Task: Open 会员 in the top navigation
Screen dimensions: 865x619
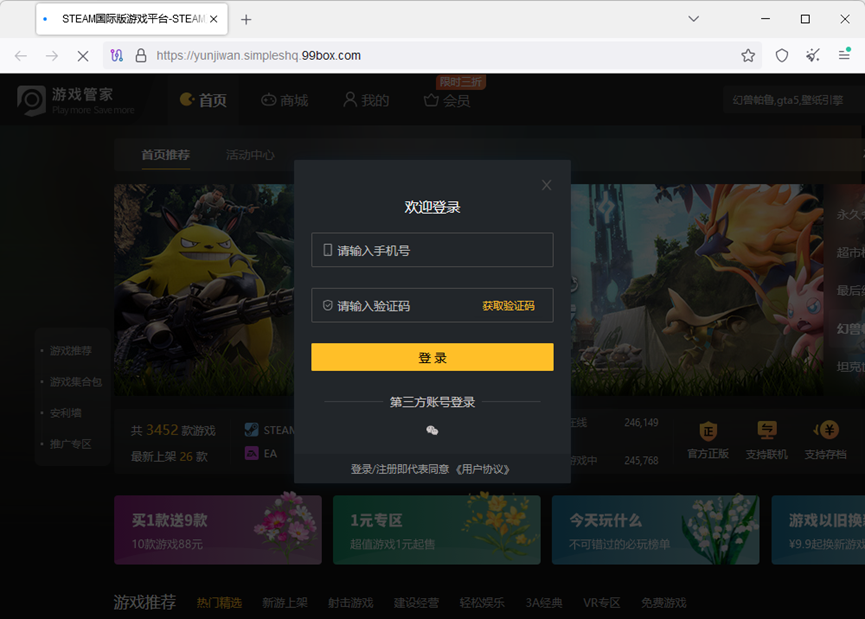Action: [447, 100]
